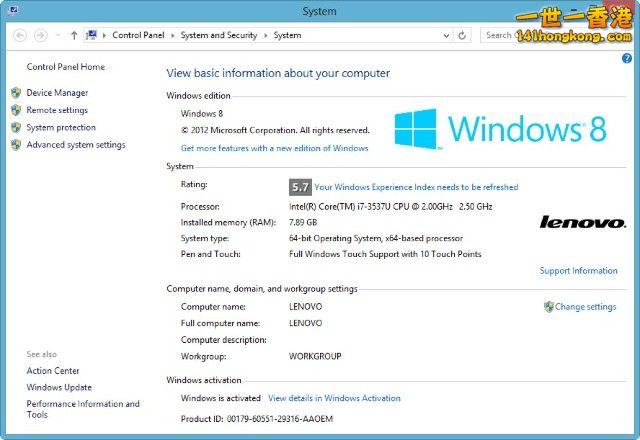Click the computer icon in address bar
The image size is (640, 440).
click(92, 35)
